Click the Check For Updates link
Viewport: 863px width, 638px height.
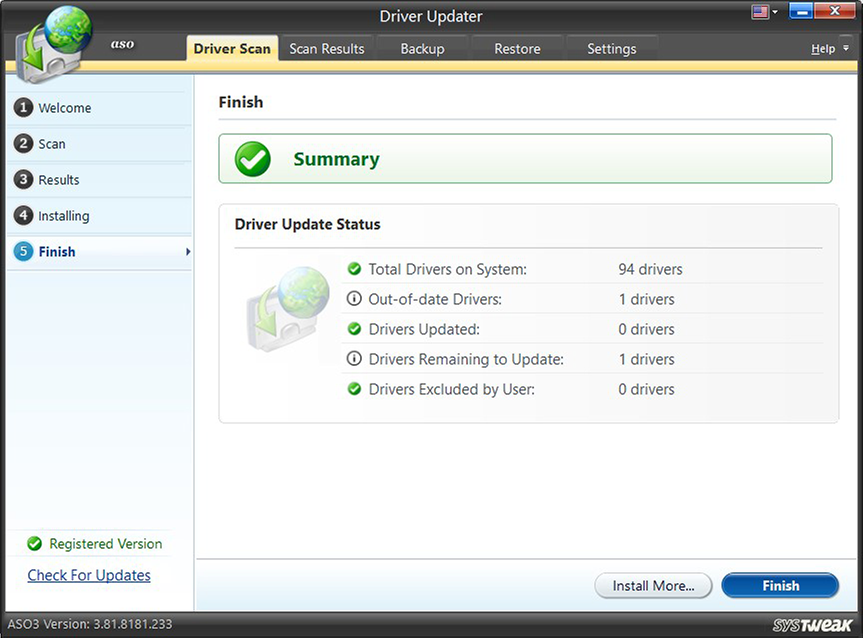coord(88,575)
